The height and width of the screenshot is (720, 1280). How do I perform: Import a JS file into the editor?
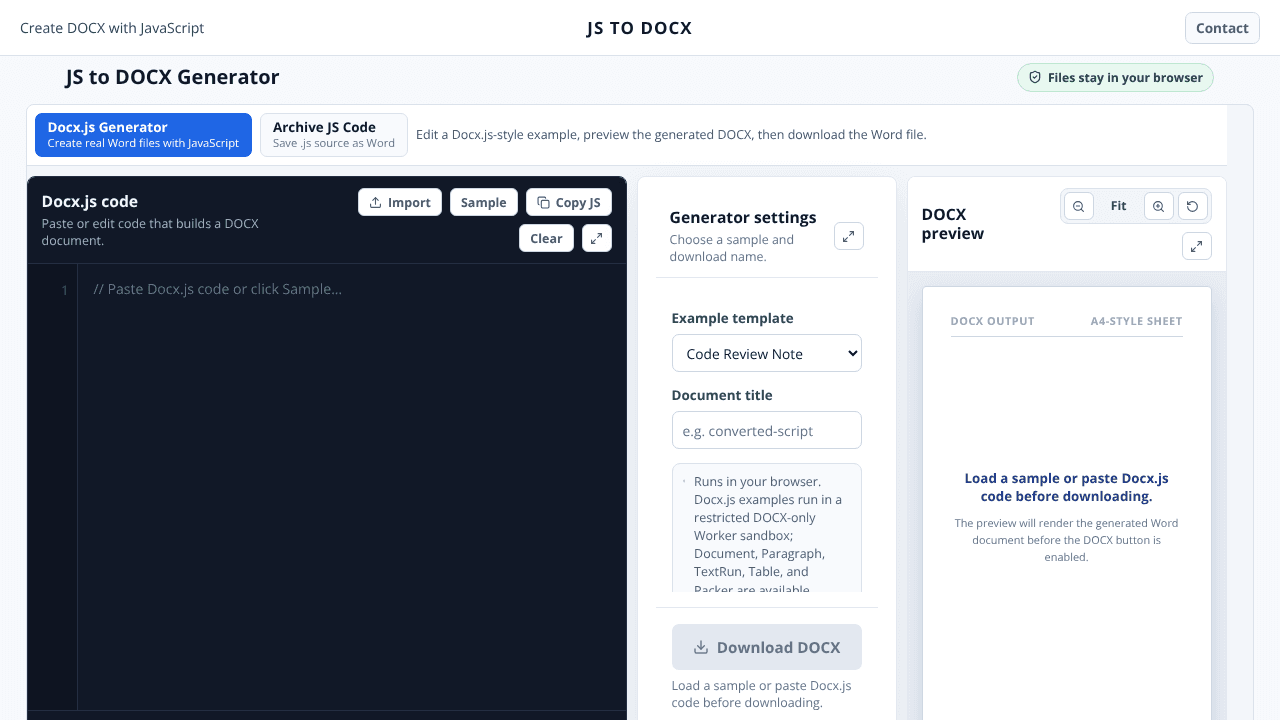[400, 202]
